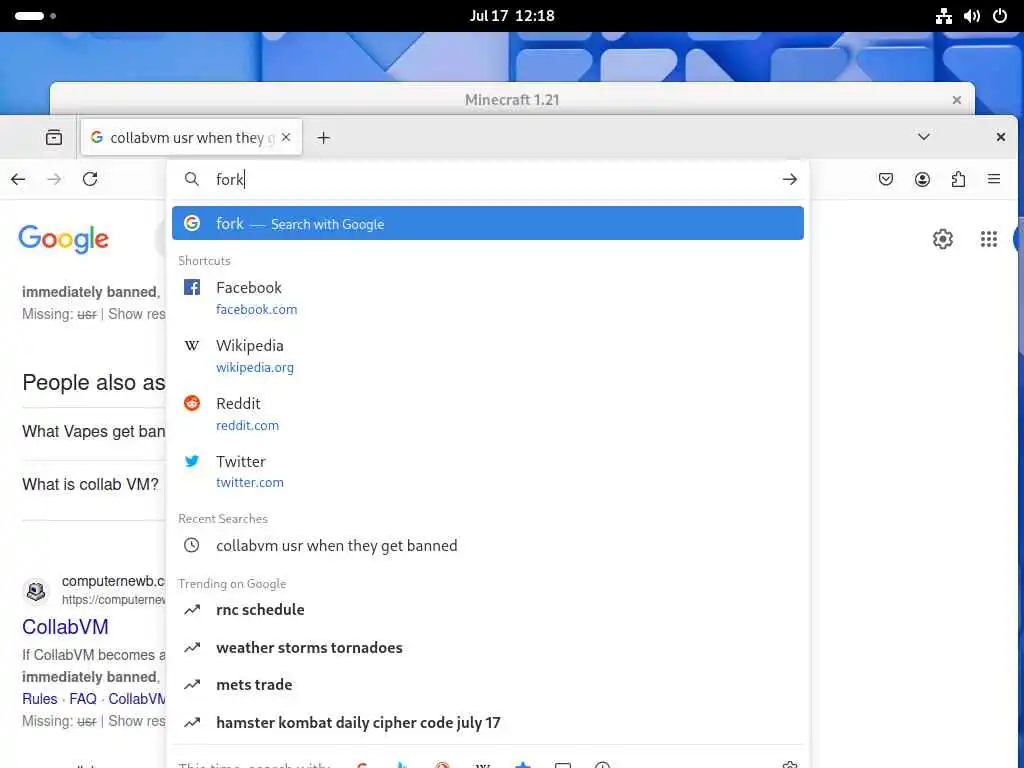Close the collabvm search tab
Image resolution: width=1024 pixels, height=768 pixels.
[286, 137]
